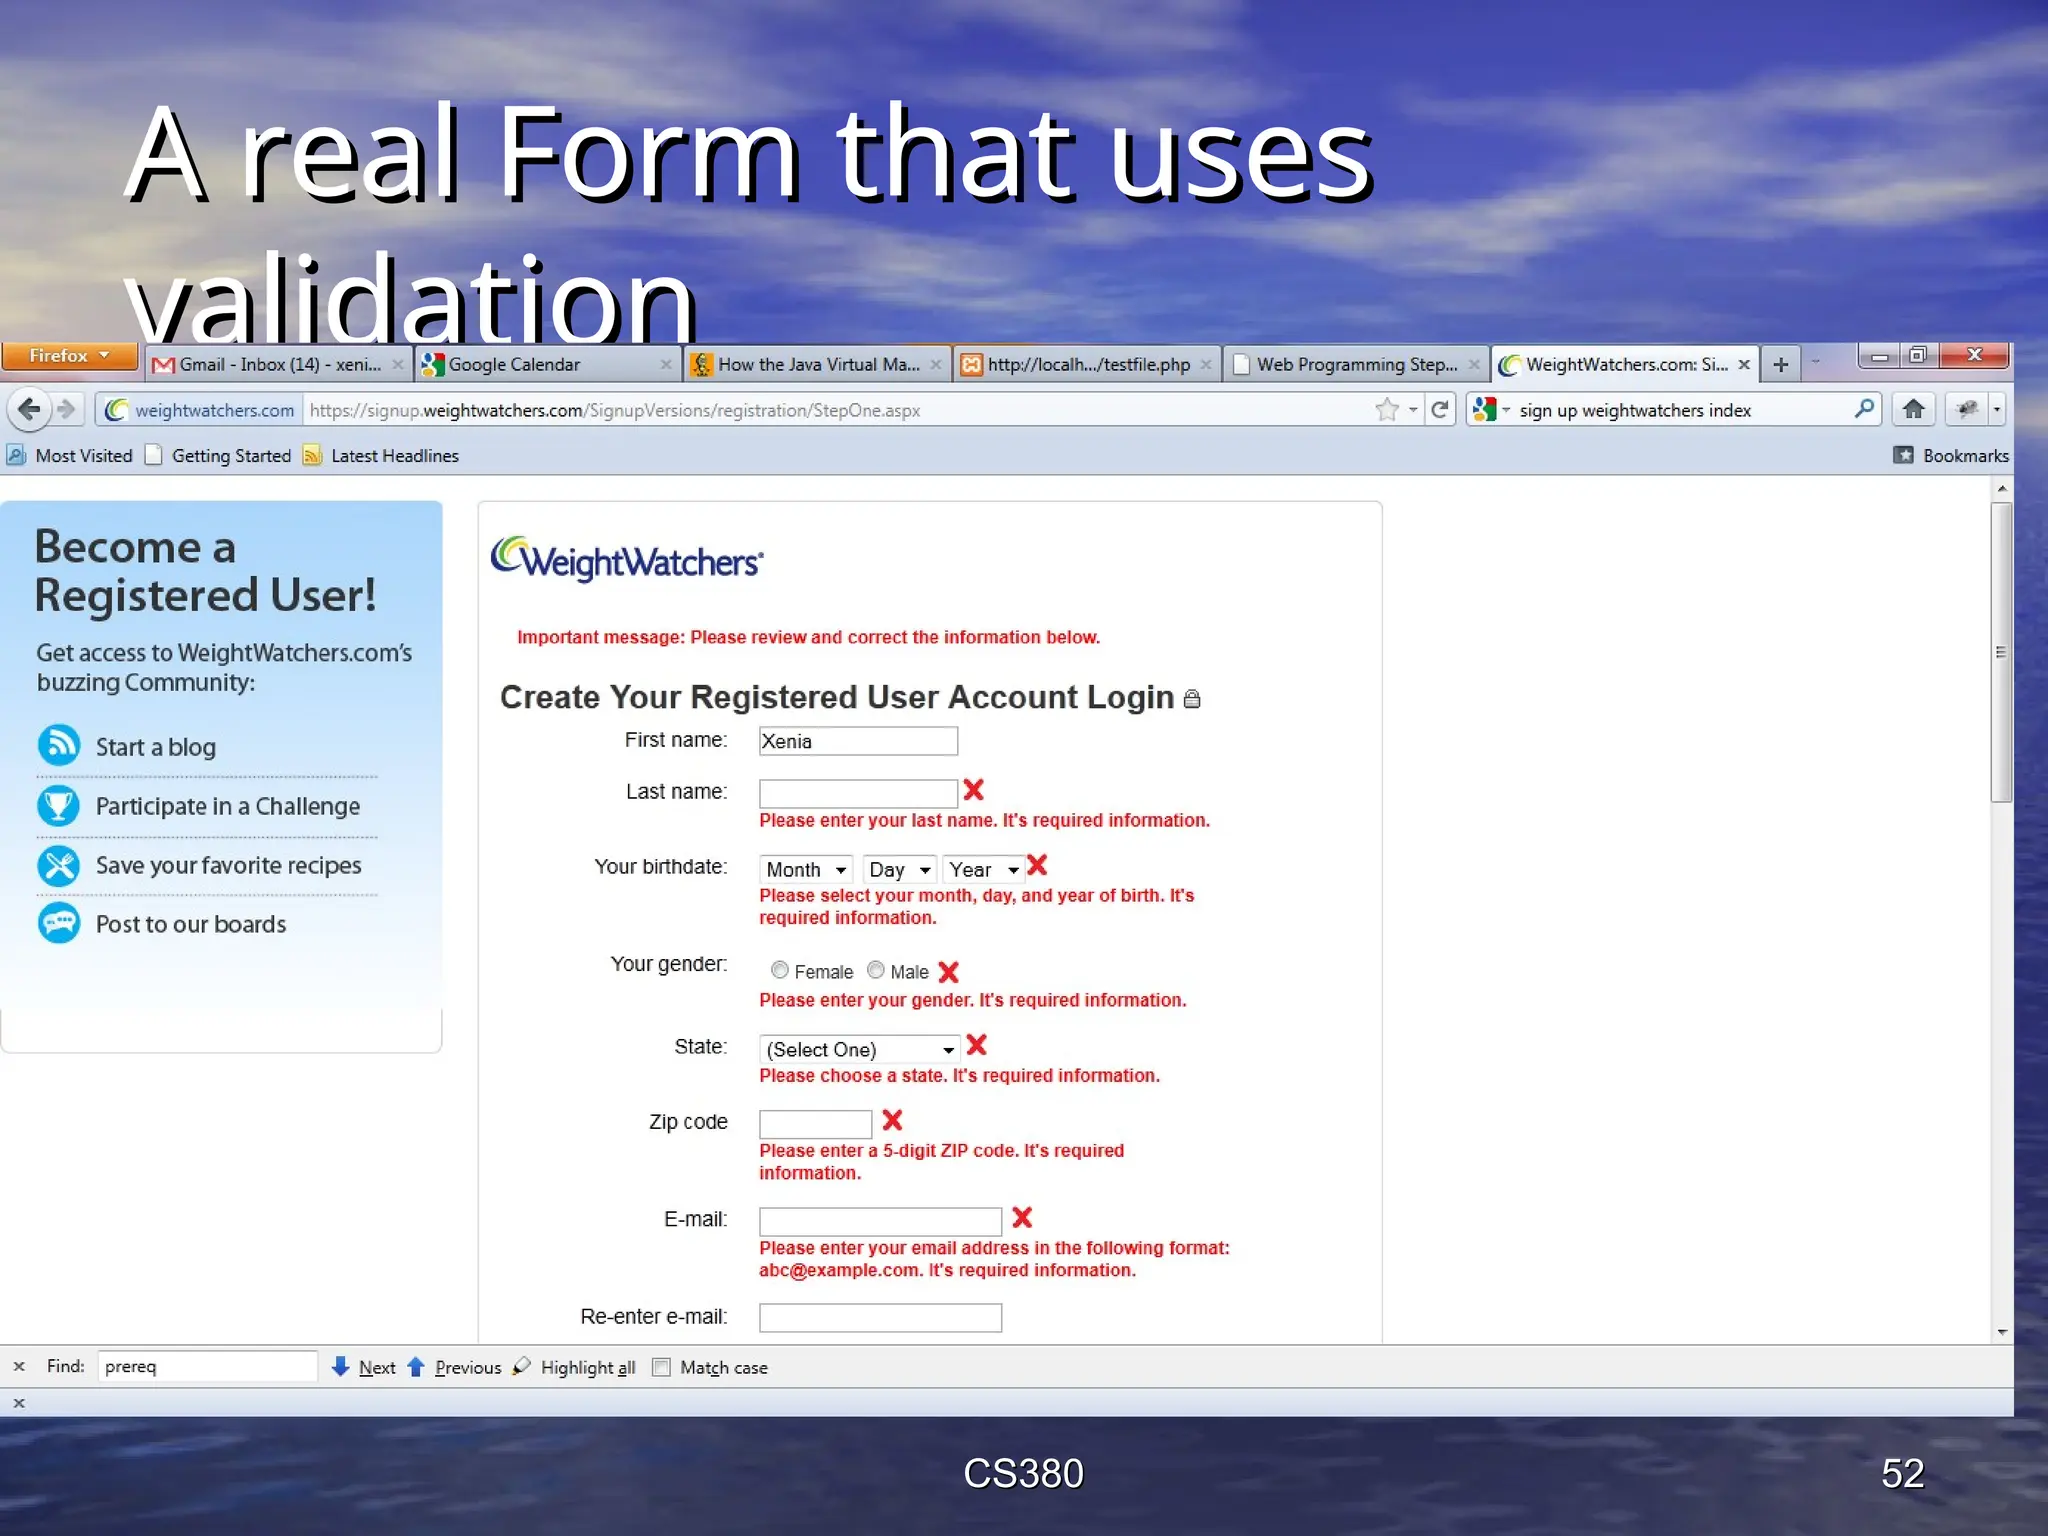Screen dimensions: 2048x1536
Task: Click the search magnifier icon
Action: 1863,409
